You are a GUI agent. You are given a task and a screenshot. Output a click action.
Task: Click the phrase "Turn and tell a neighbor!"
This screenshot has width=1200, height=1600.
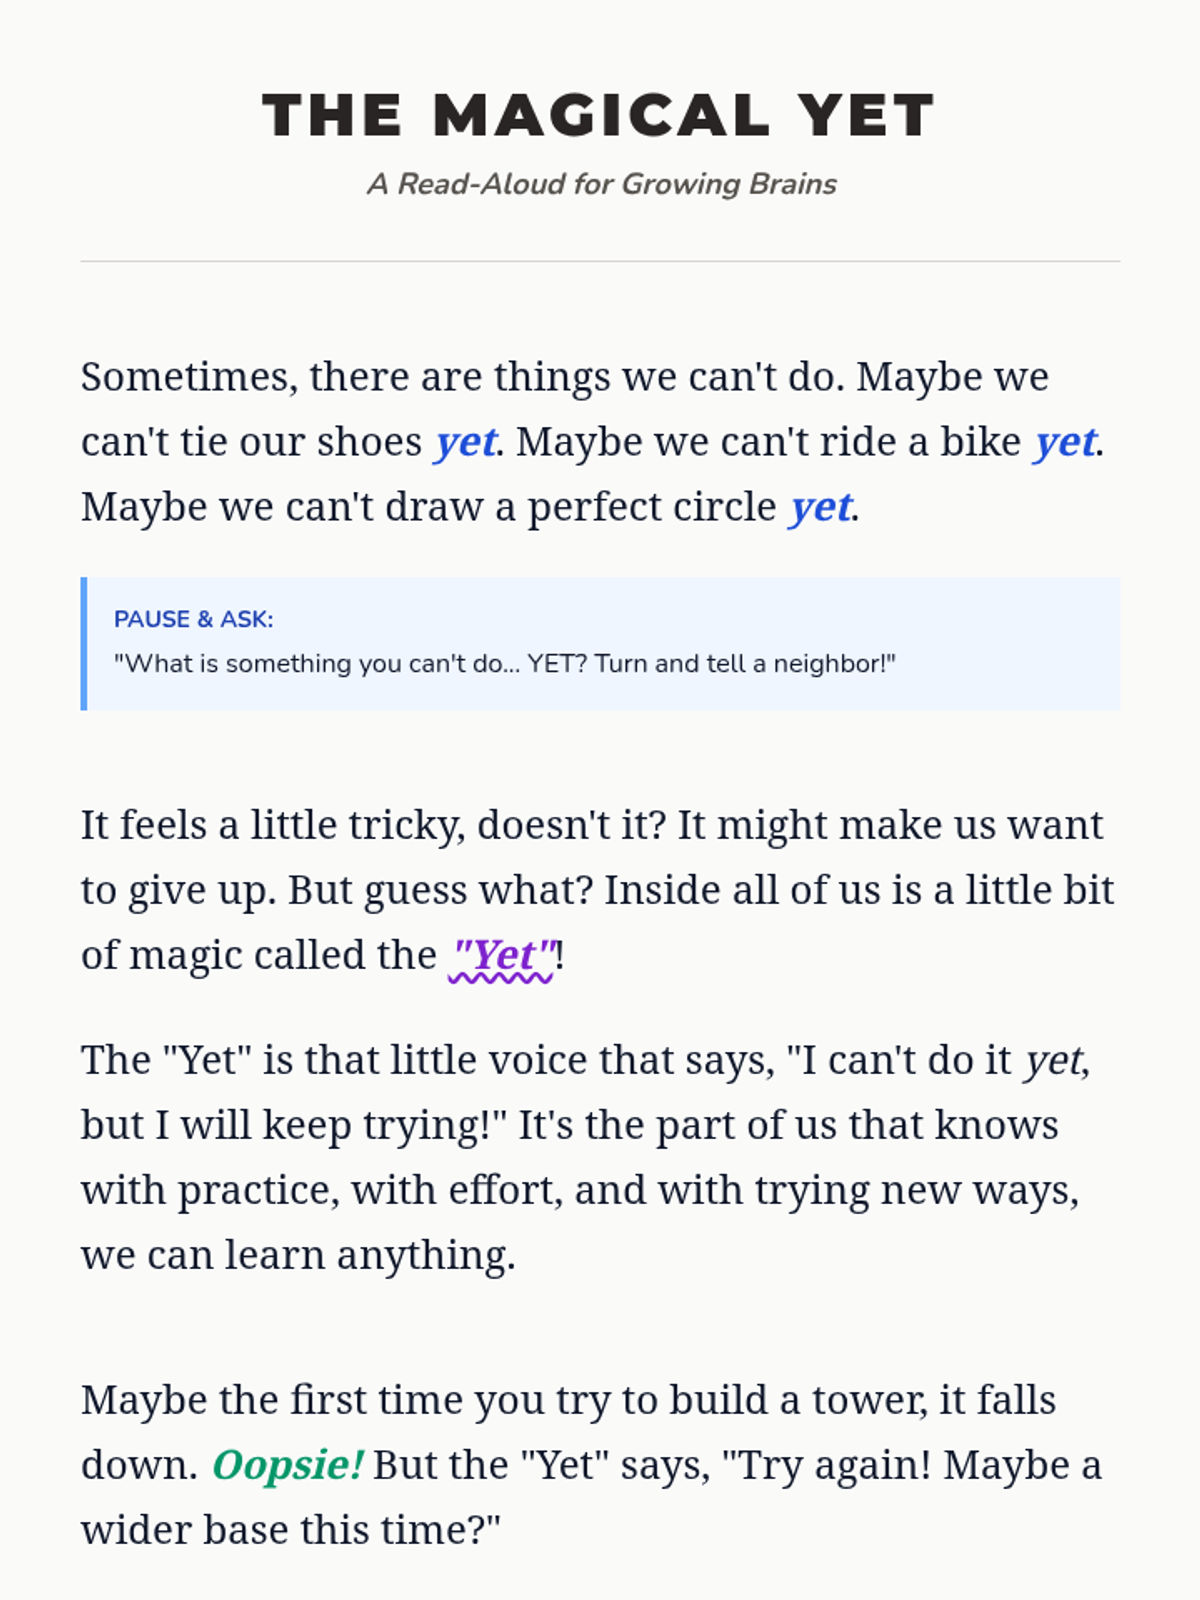743,664
